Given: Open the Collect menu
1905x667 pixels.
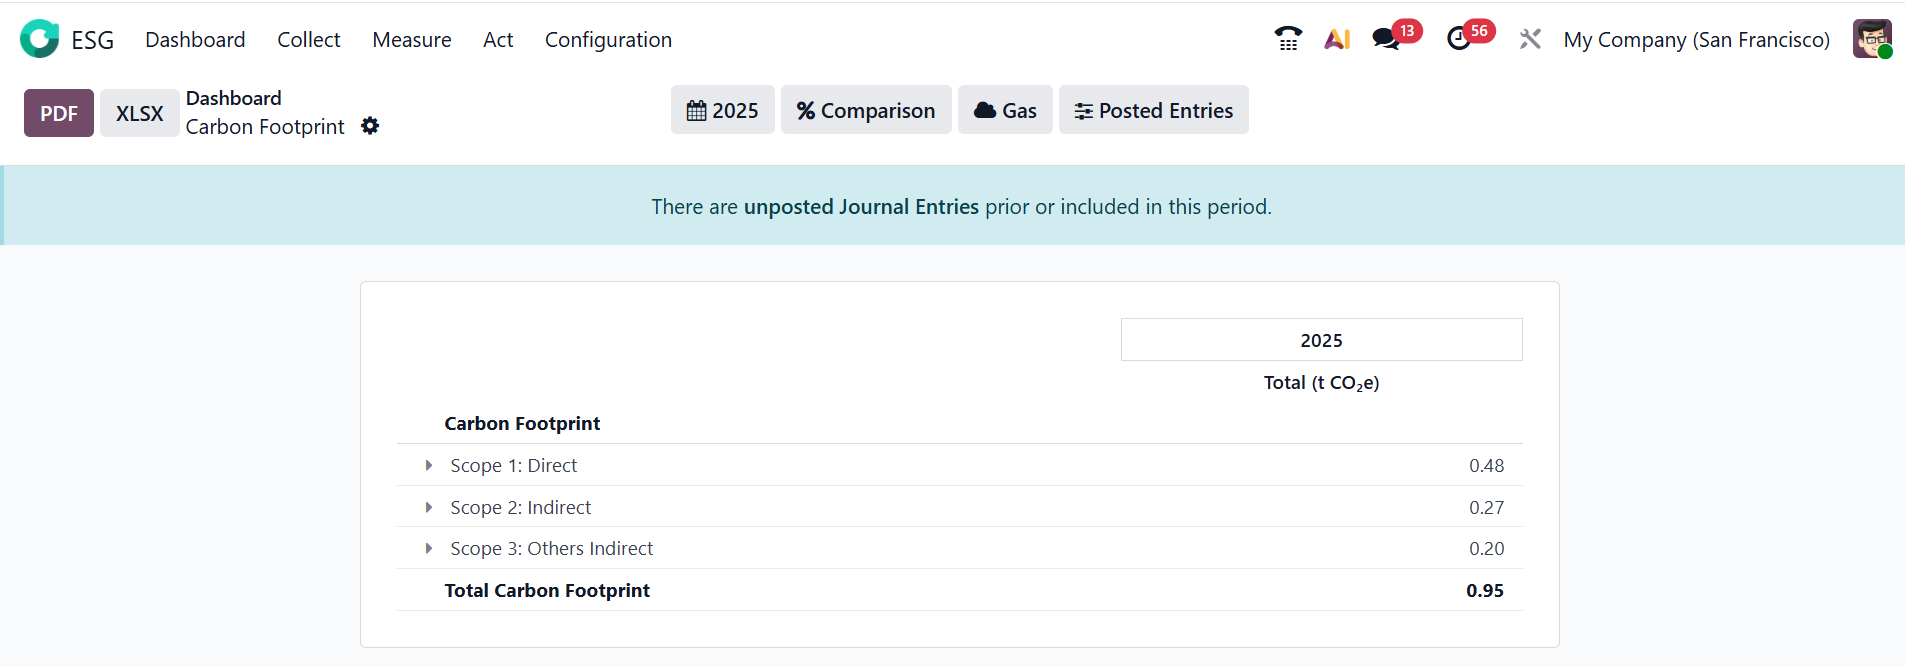Looking at the screenshot, I should click(x=308, y=40).
